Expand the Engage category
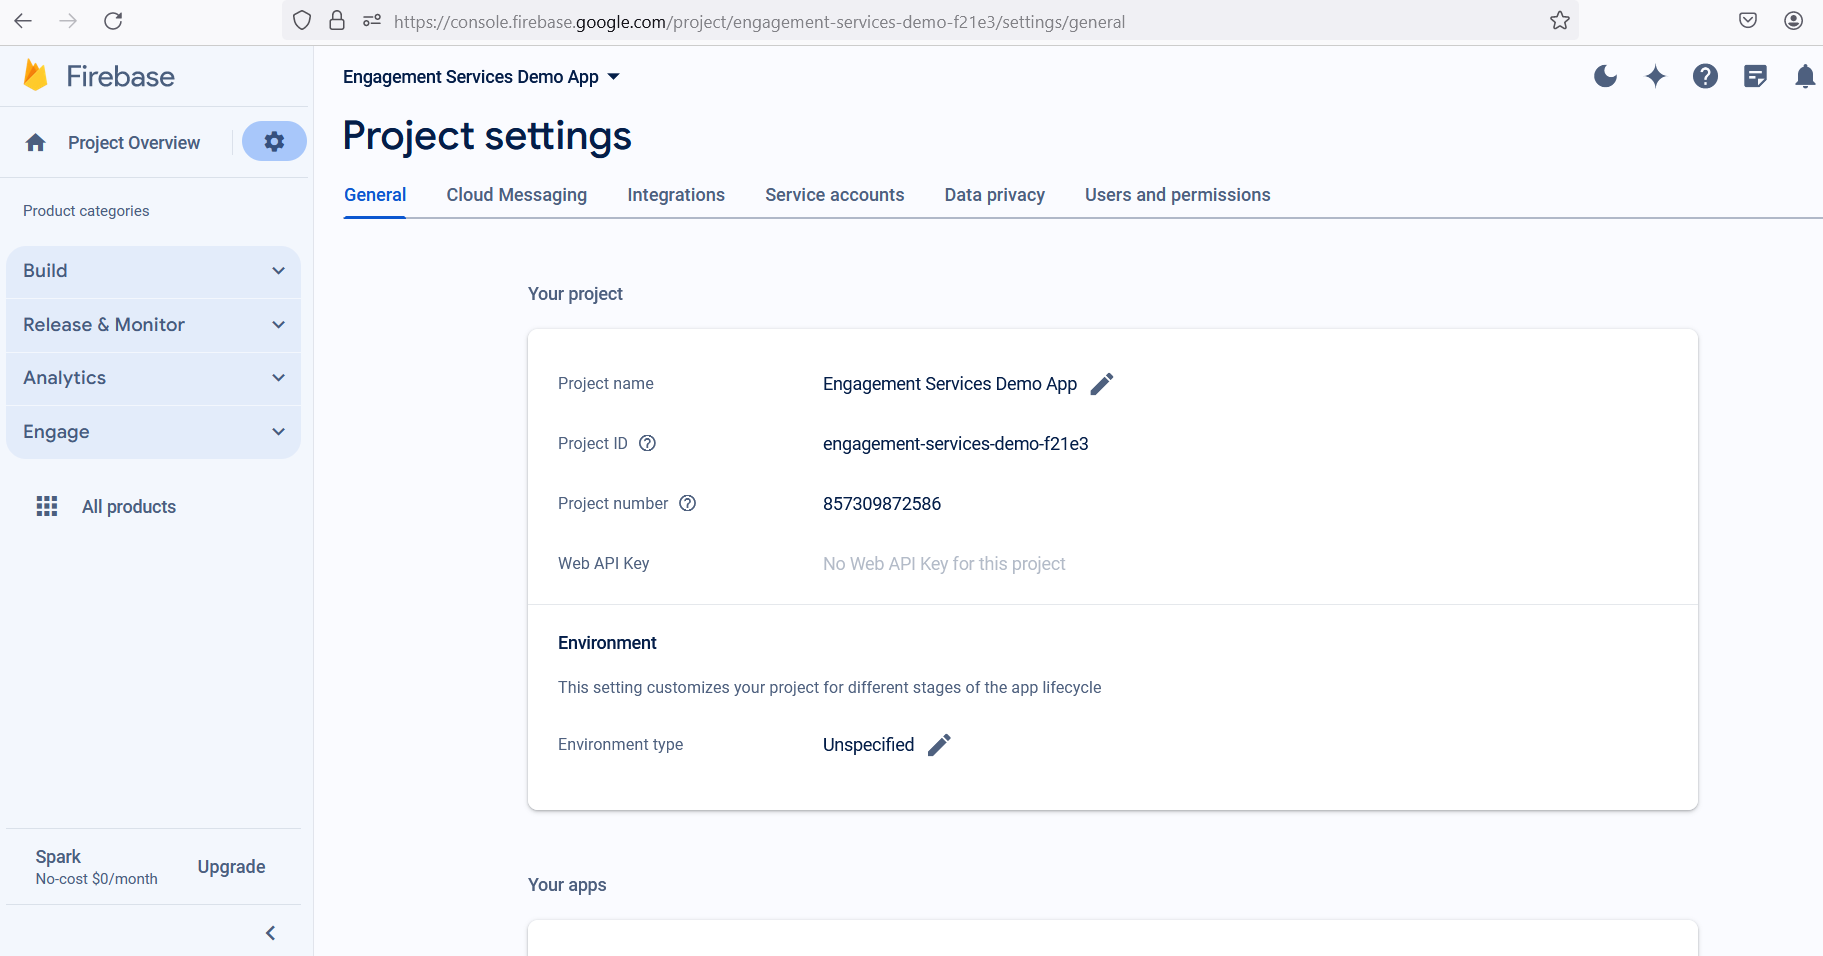Viewport: 1823px width, 956px height. pos(153,432)
